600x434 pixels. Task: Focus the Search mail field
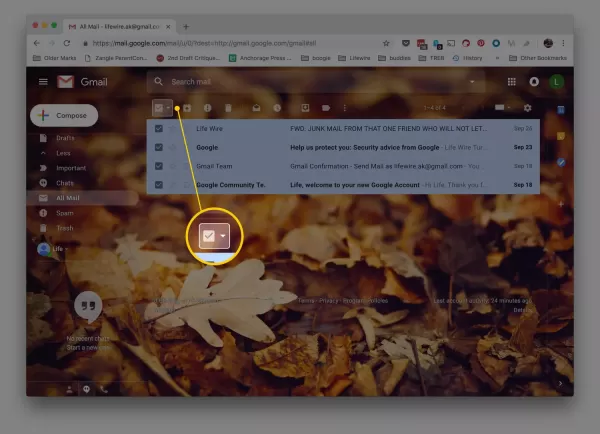click(316, 82)
